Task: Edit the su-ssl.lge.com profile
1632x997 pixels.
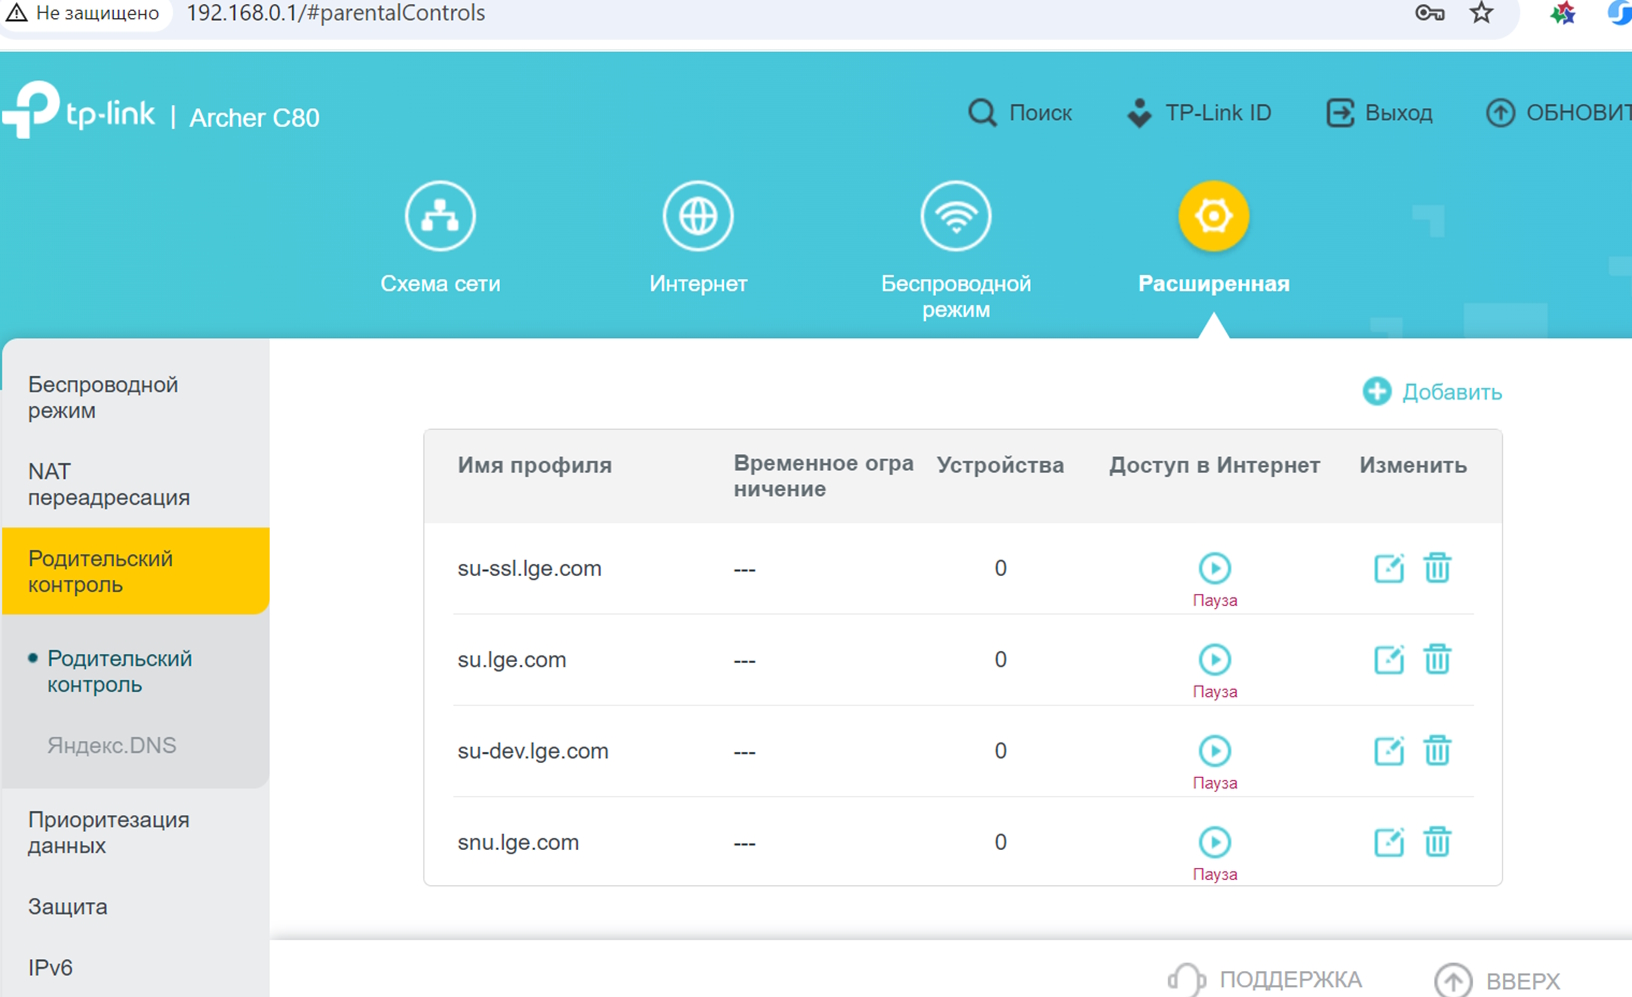Action: click(x=1388, y=568)
